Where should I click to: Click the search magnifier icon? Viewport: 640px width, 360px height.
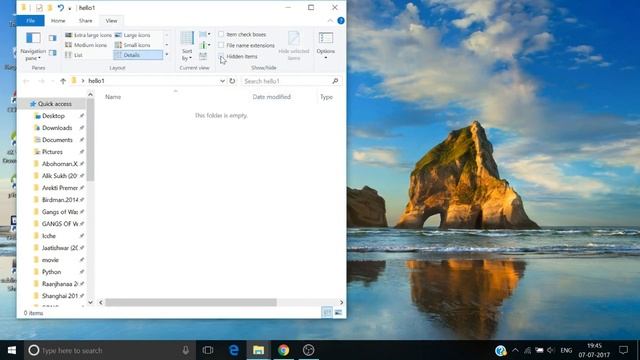[x=335, y=81]
